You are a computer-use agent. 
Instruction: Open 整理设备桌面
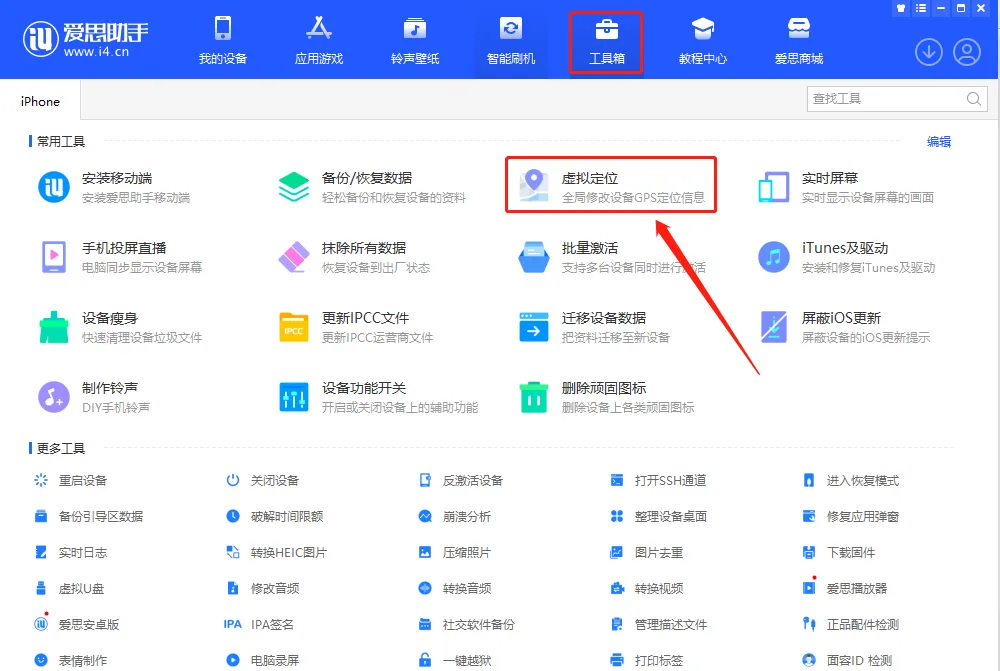pos(658,516)
